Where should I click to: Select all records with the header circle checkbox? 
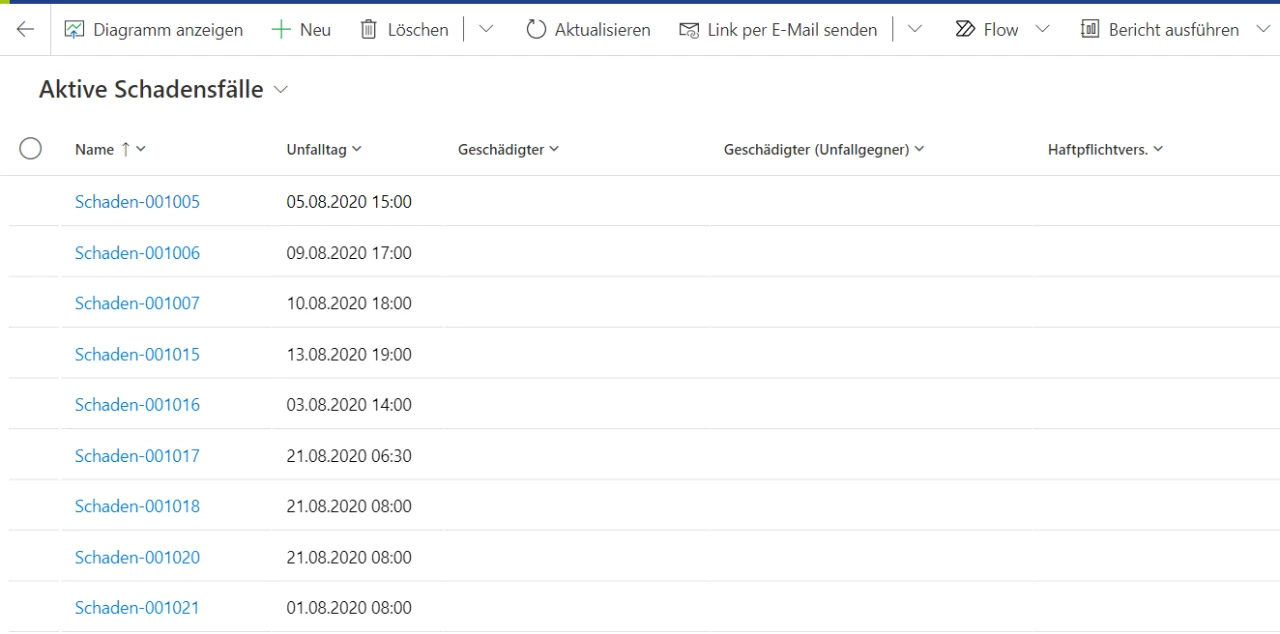(30, 148)
